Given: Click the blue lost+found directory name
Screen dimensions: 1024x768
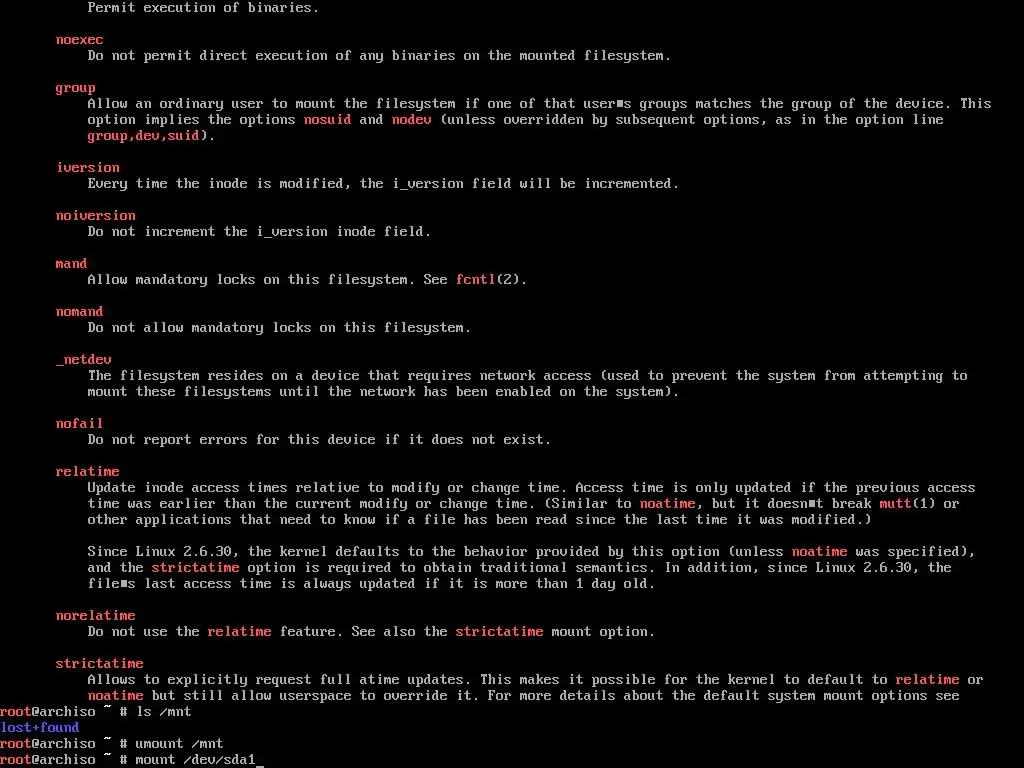Looking at the screenshot, I should (40, 728).
